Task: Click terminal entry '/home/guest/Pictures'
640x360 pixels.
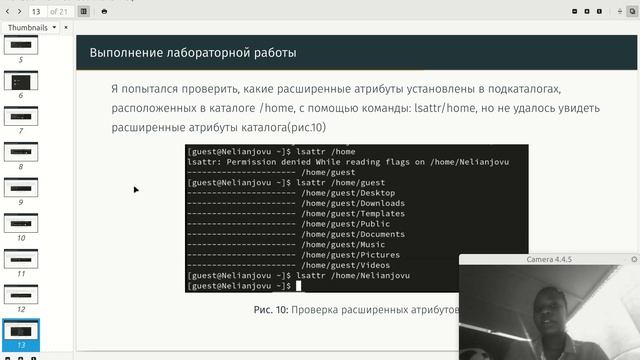Action: coord(351,255)
